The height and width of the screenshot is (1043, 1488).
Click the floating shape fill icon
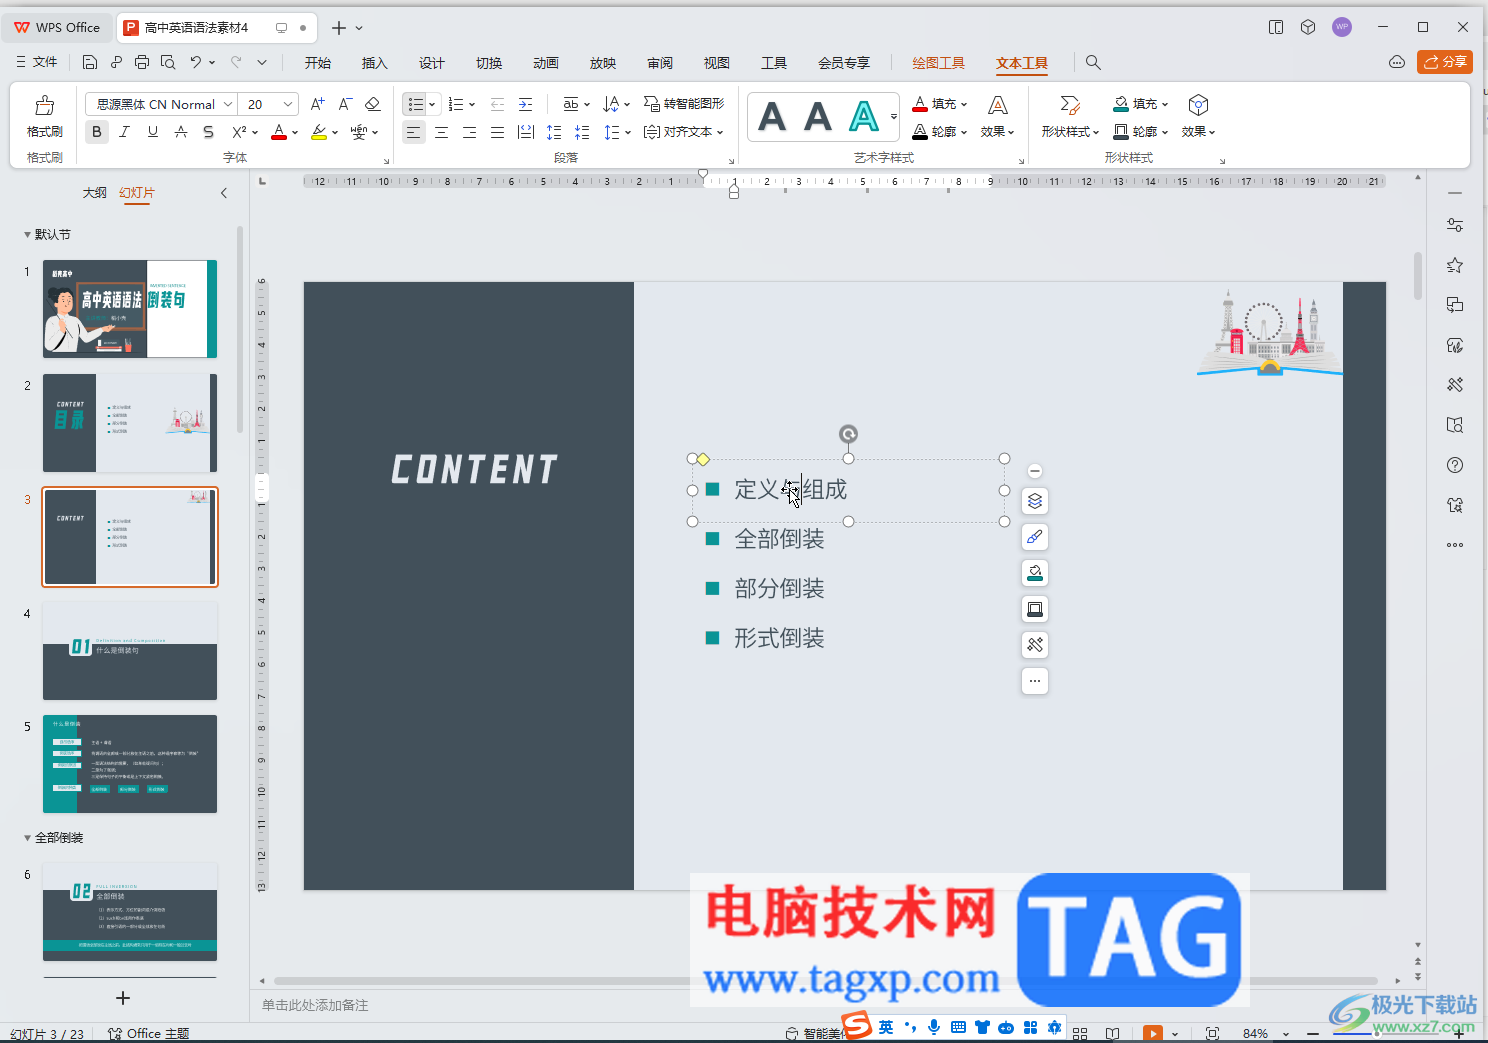pyautogui.click(x=1035, y=573)
